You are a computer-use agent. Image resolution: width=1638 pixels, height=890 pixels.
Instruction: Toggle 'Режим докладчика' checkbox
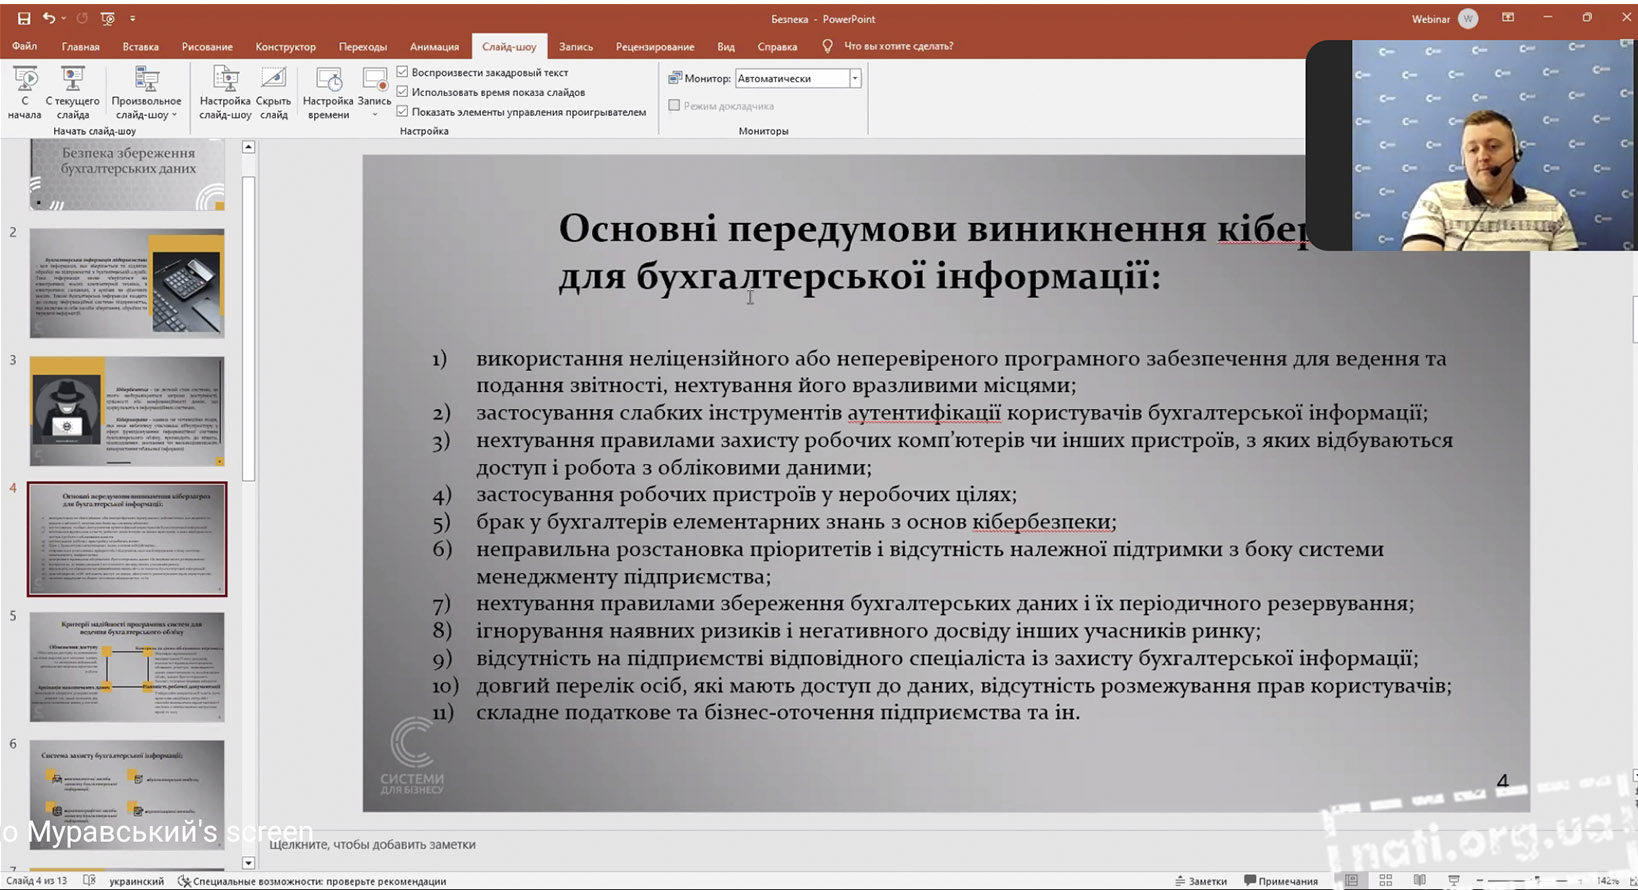tap(674, 105)
